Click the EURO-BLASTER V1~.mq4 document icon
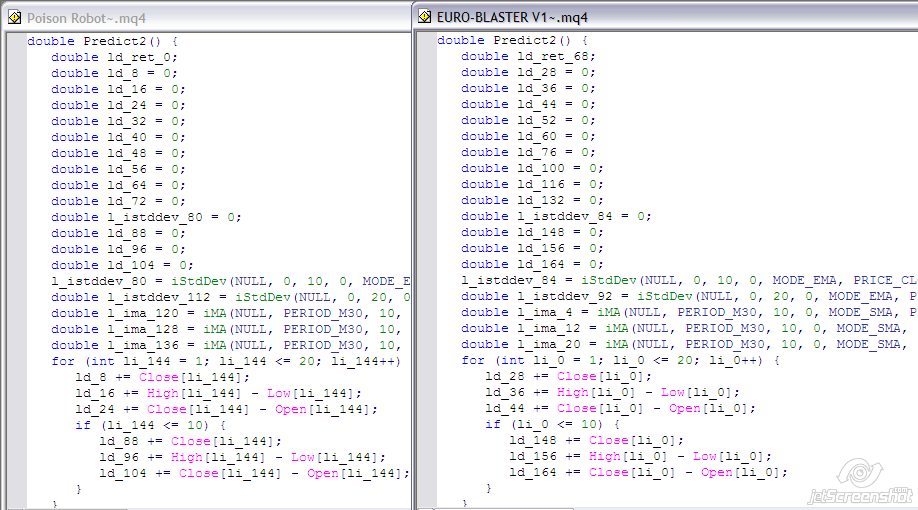The height and width of the screenshot is (510, 918). coord(424,17)
